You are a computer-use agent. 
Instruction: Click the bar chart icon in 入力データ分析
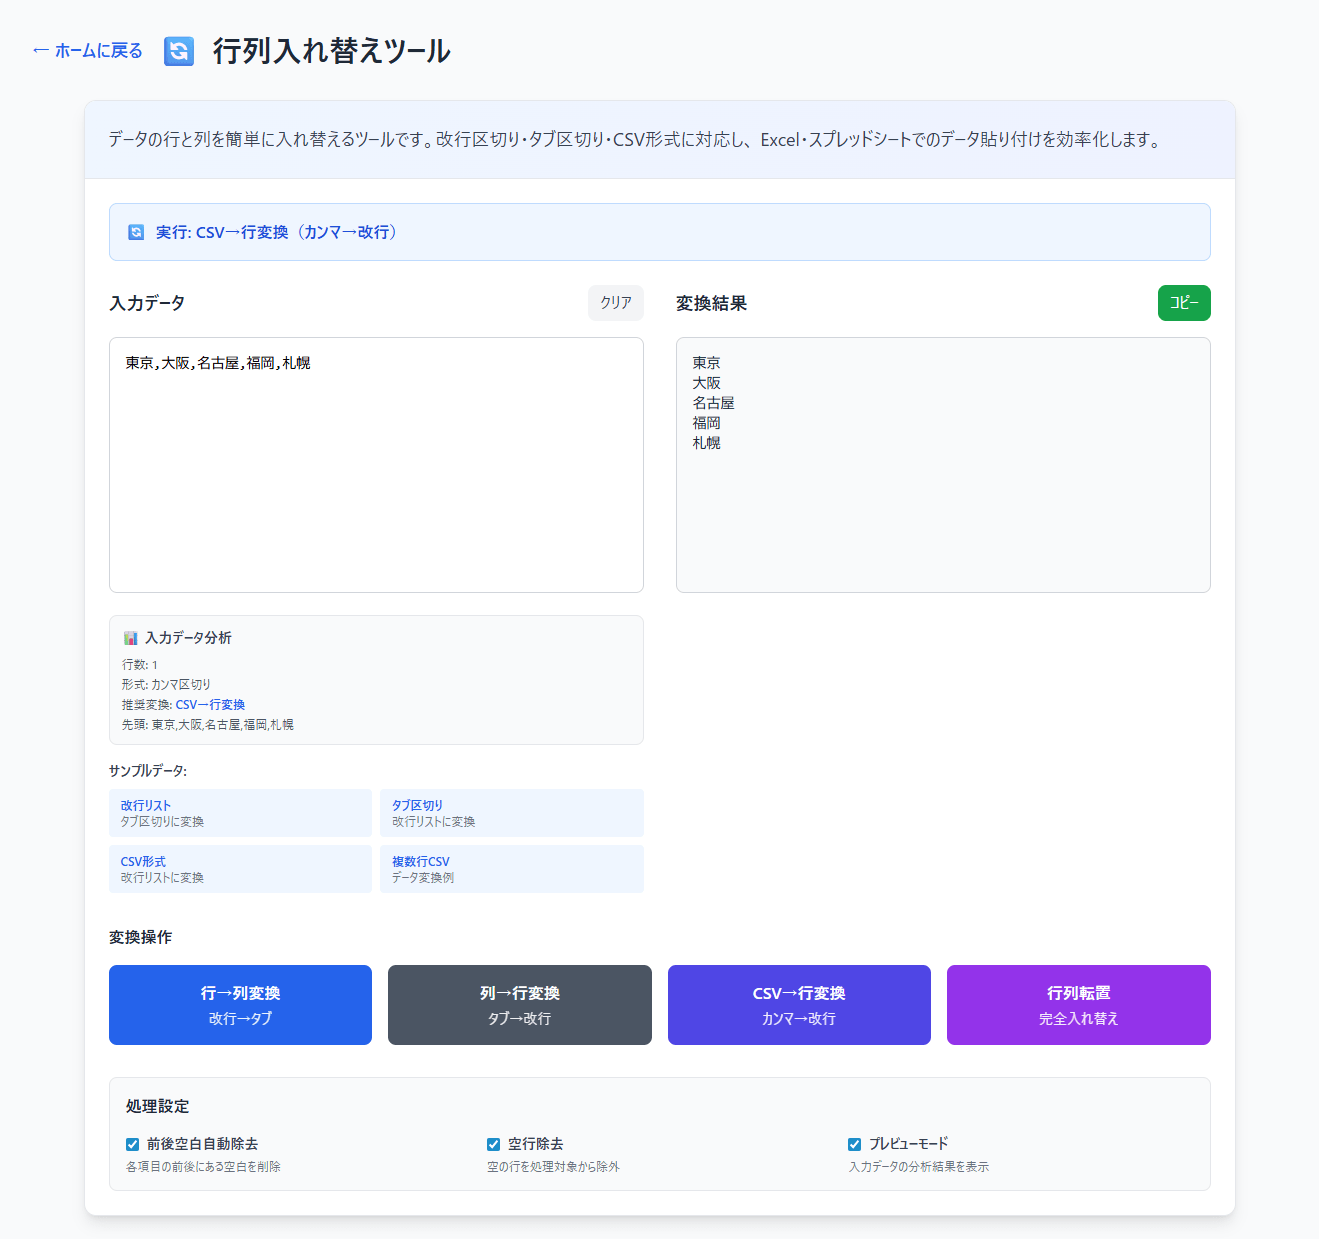click(x=130, y=638)
